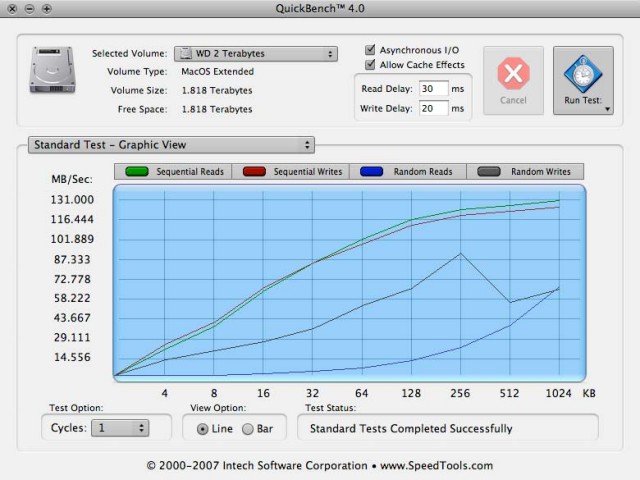Click the green Sequential Reads swatch

[x=137, y=171]
